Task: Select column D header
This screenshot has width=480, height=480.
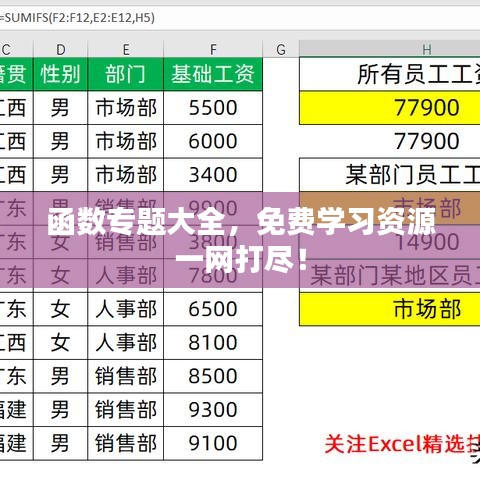Action: [x=60, y=49]
